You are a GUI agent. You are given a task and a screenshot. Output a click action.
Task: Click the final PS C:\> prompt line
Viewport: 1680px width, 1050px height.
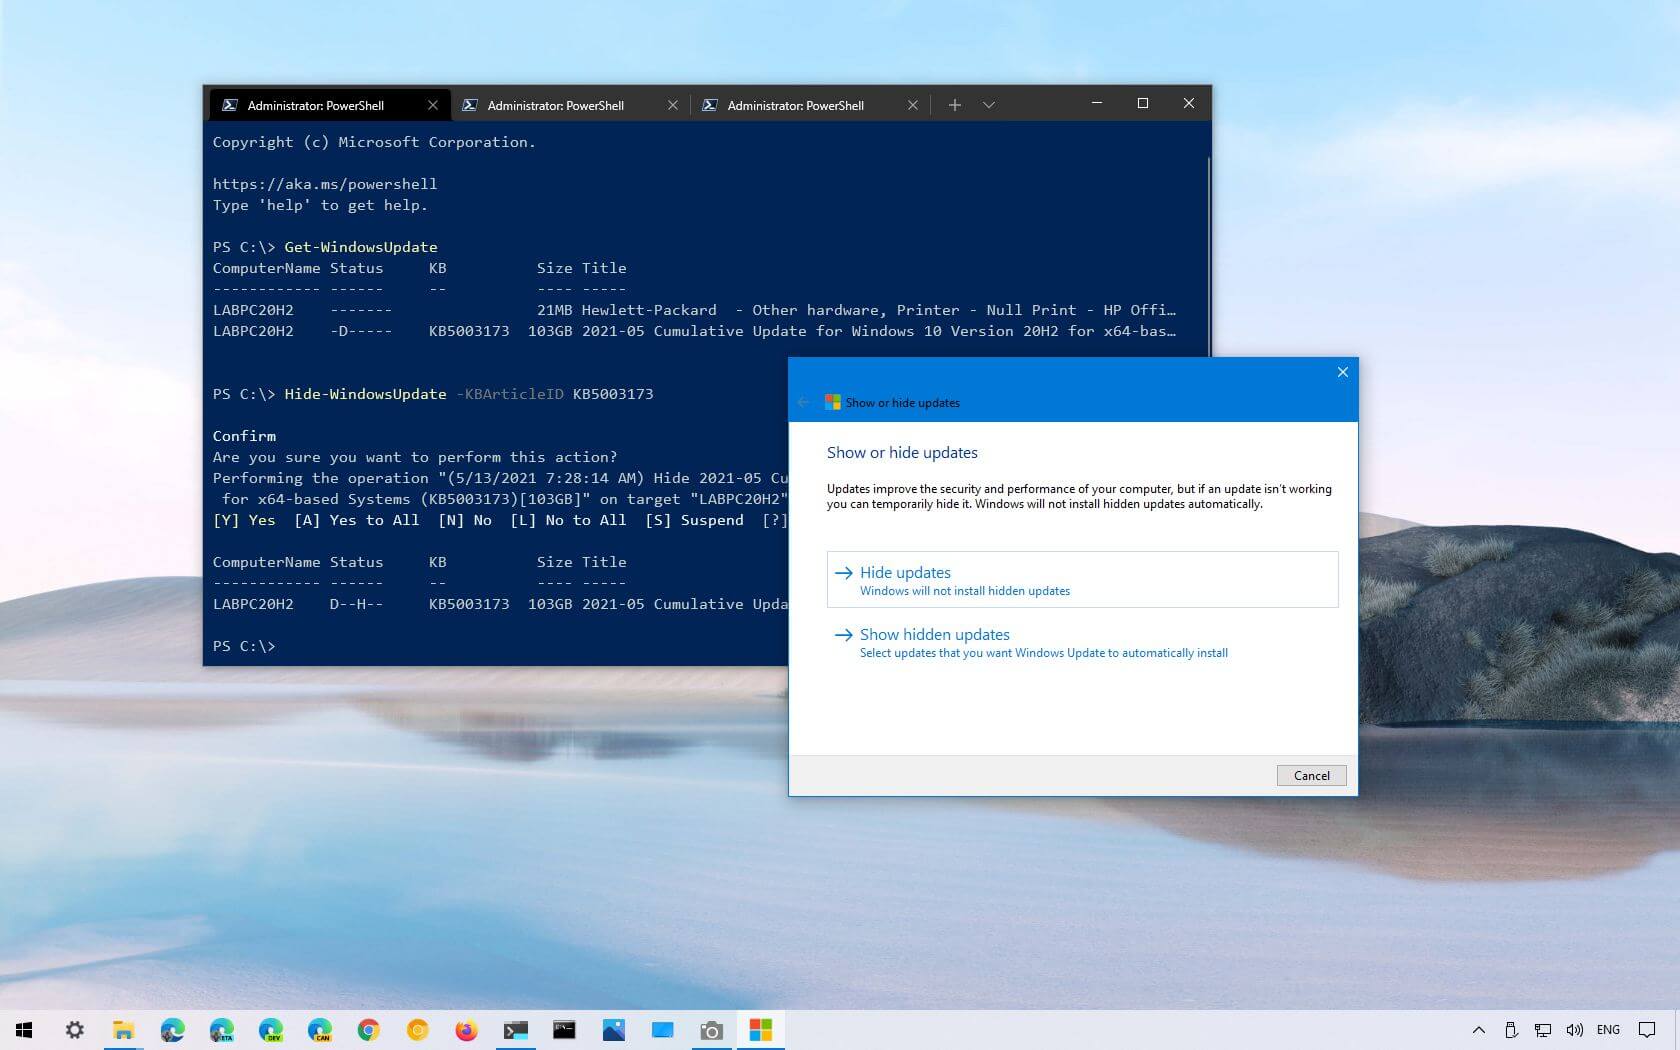click(244, 646)
